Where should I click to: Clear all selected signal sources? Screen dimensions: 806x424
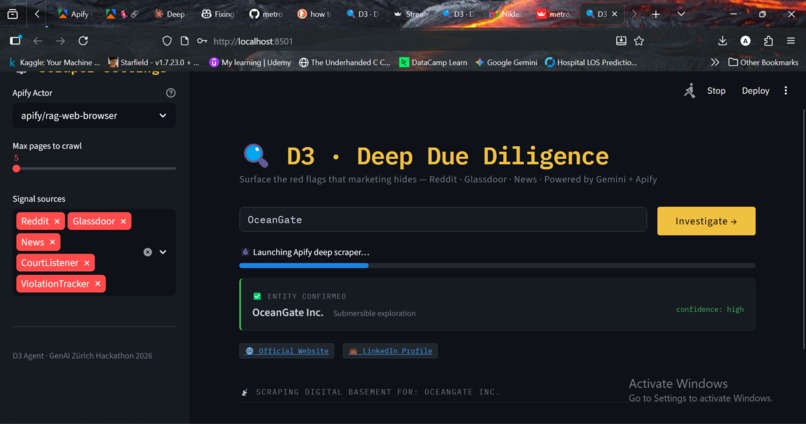coord(148,252)
